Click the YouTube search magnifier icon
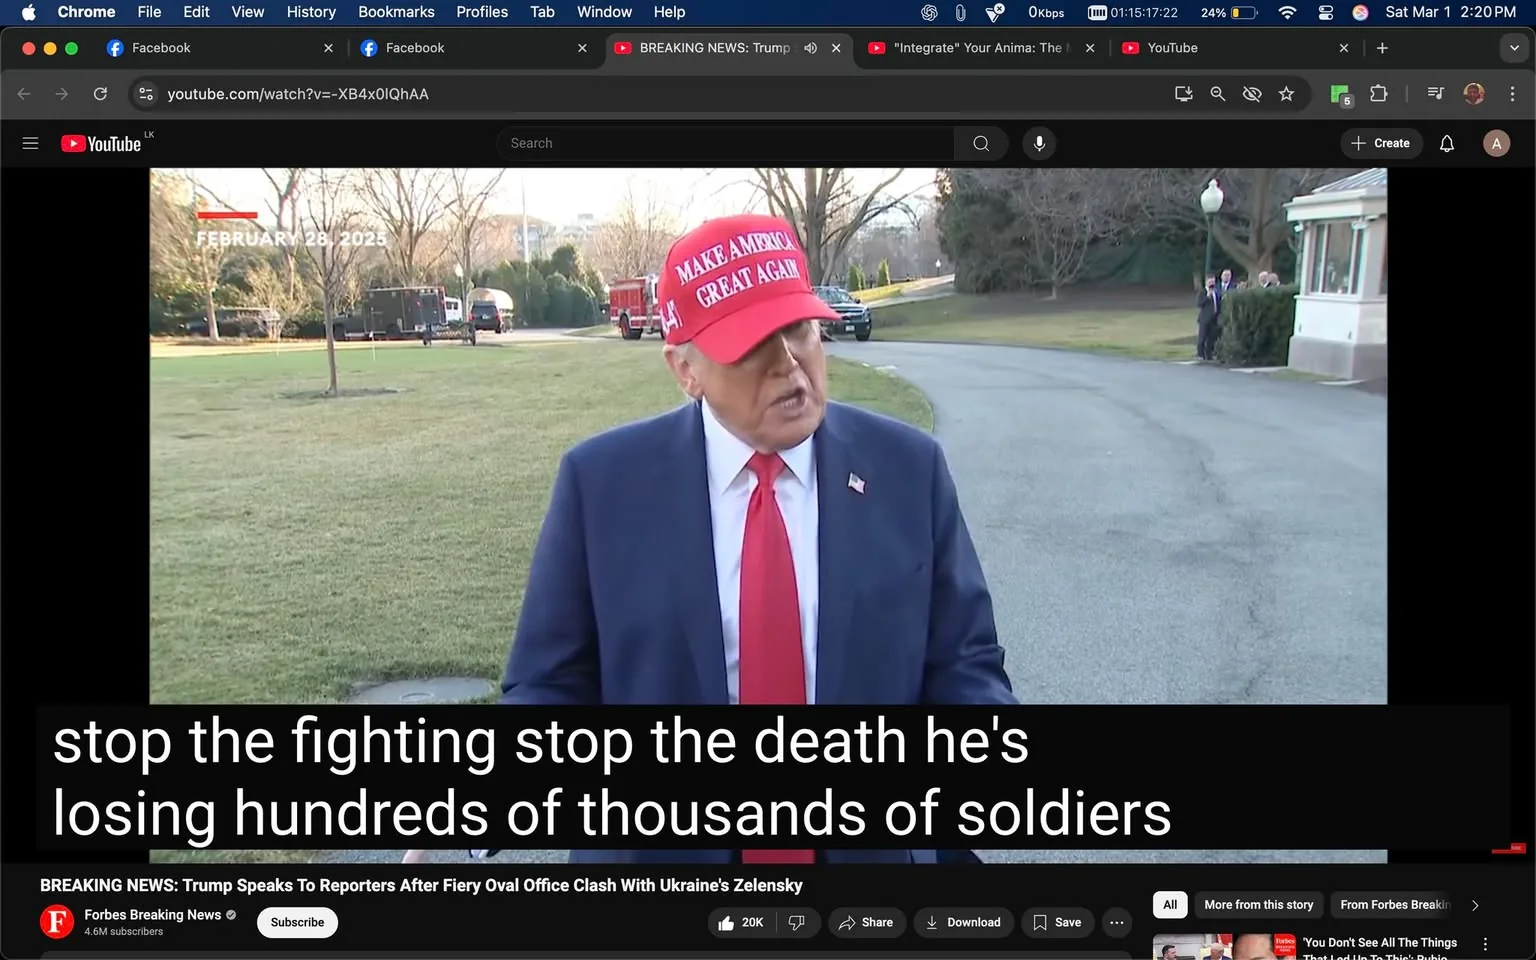This screenshot has height=960, width=1536. pos(980,143)
